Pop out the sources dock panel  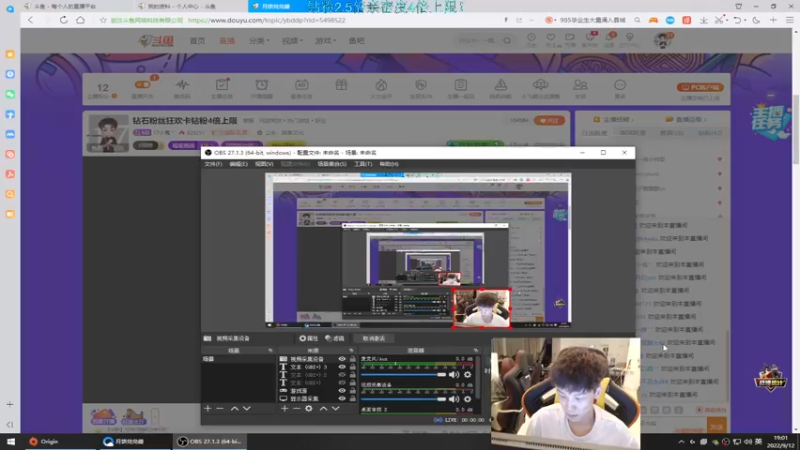tap(351, 351)
